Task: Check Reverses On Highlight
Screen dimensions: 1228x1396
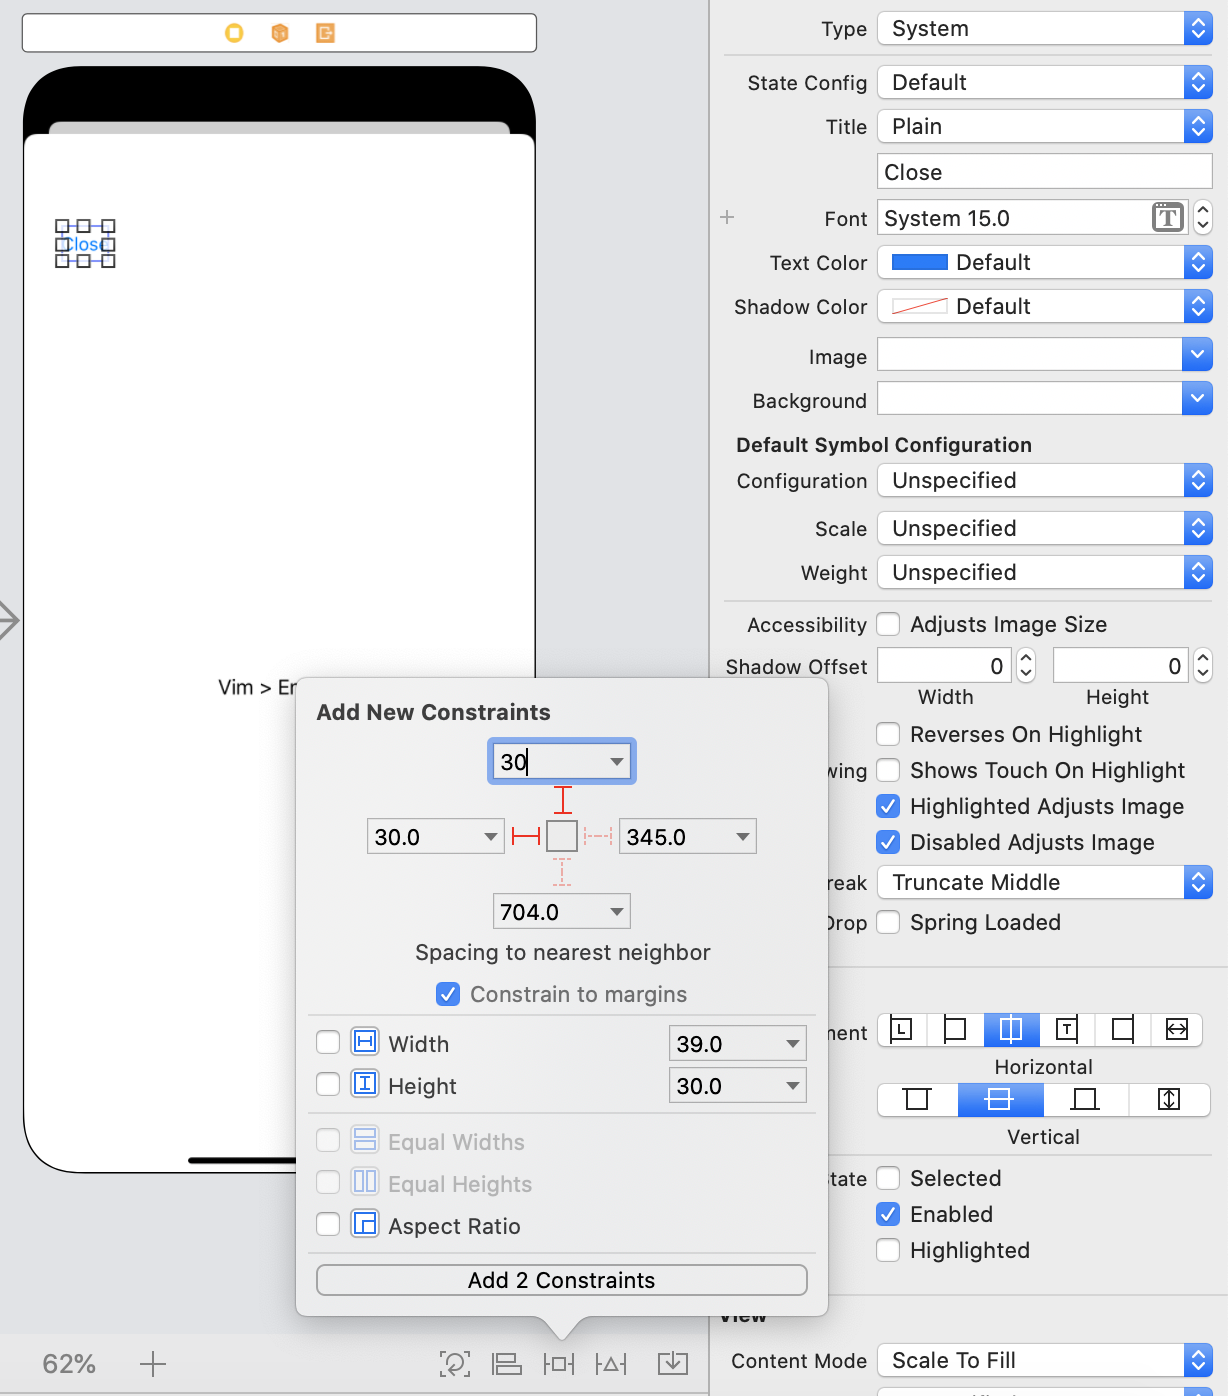Action: [888, 734]
